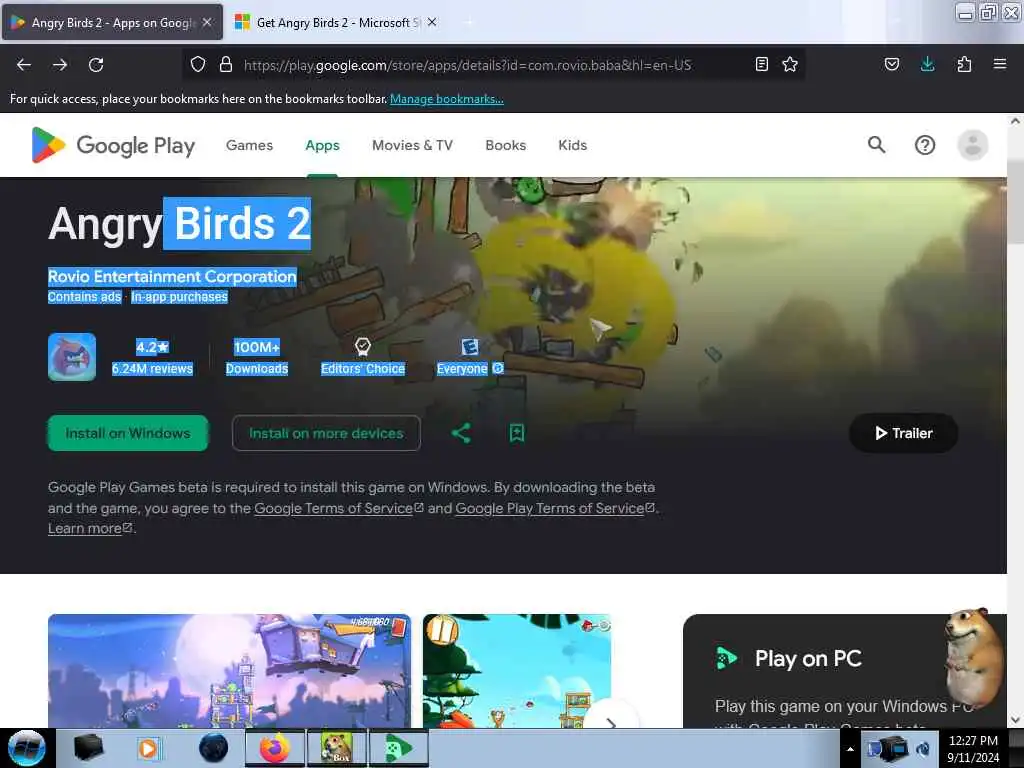The height and width of the screenshot is (768, 1024).
Task: Show hidden system tray icons arrow
Action: click(850, 749)
